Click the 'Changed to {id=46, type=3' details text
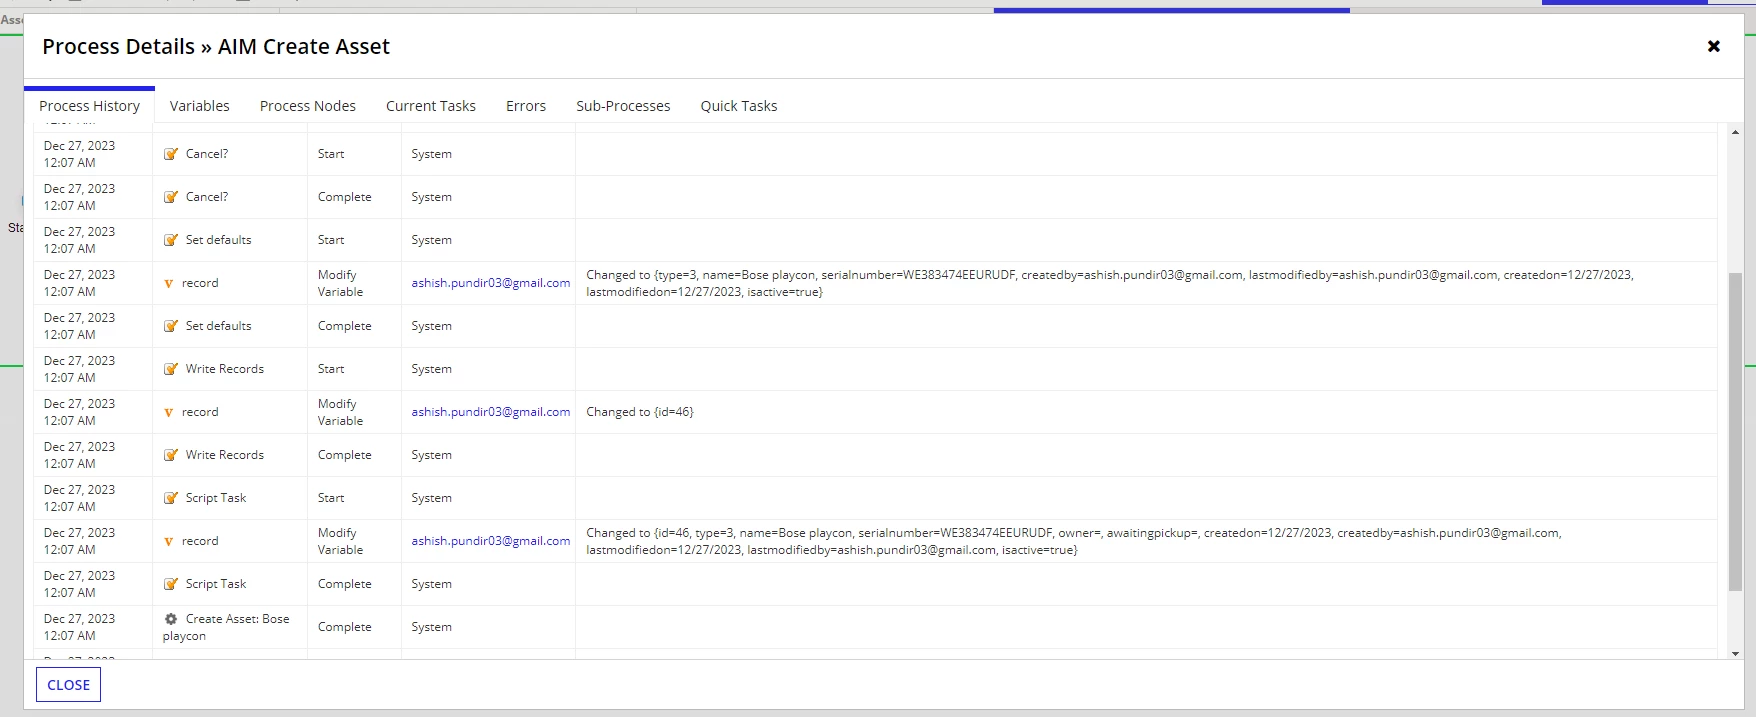This screenshot has height=717, width=1756. pos(1074,541)
